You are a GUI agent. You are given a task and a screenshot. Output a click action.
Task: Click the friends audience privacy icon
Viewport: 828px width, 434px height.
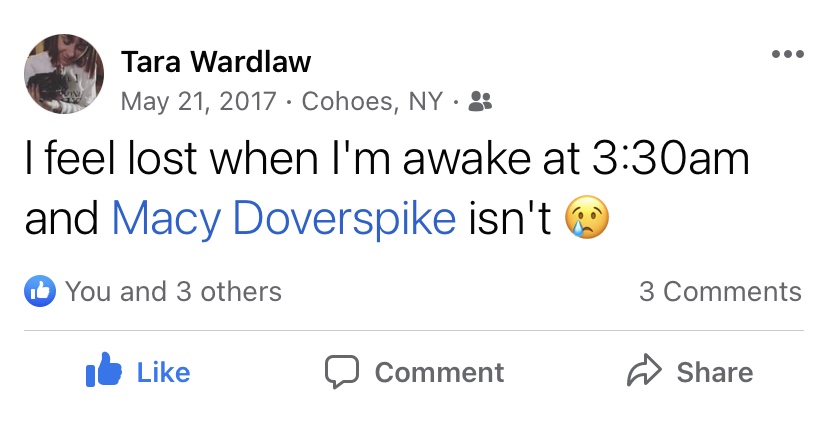(x=480, y=102)
